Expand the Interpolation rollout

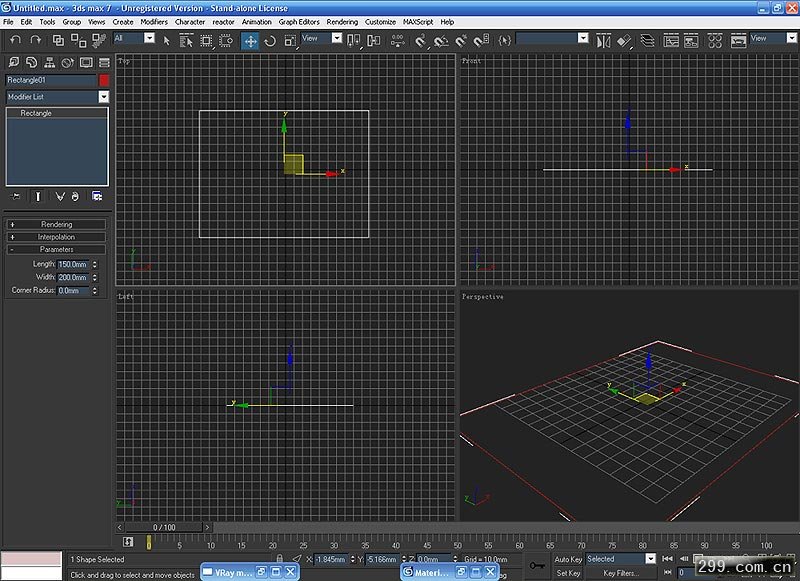tap(57, 237)
